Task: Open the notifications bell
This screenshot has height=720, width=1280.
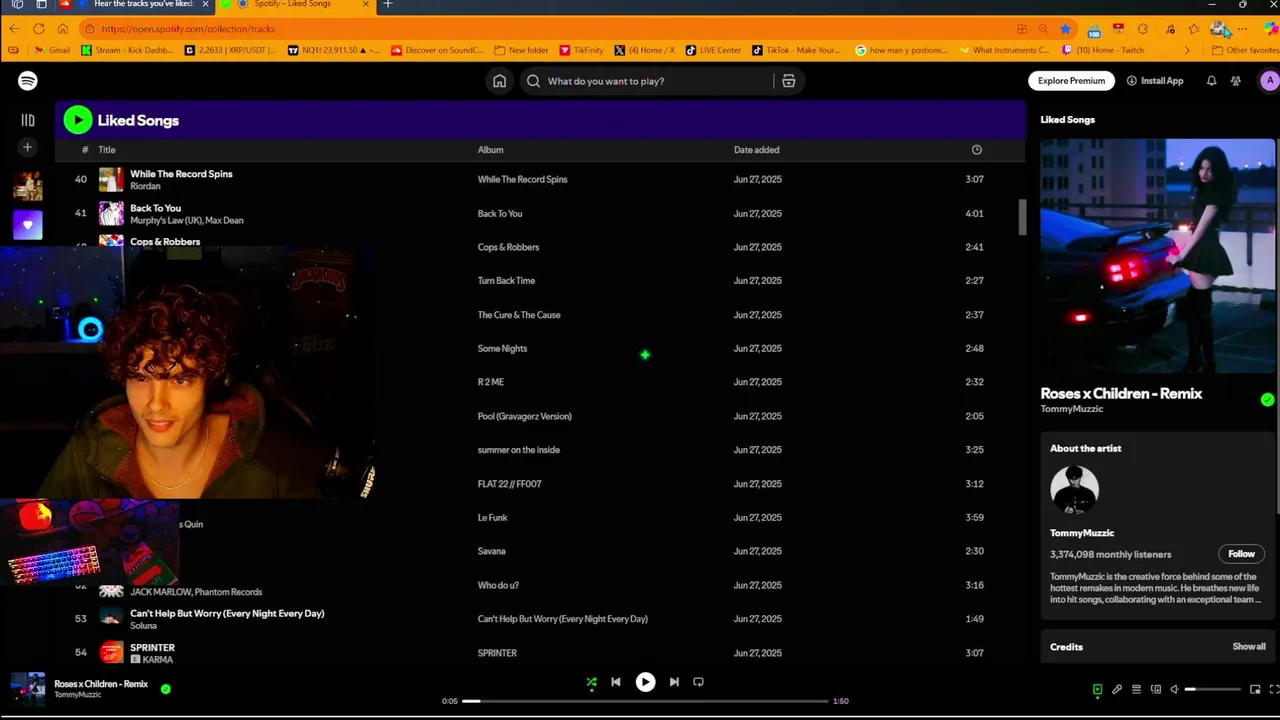Action: pos(1211,81)
